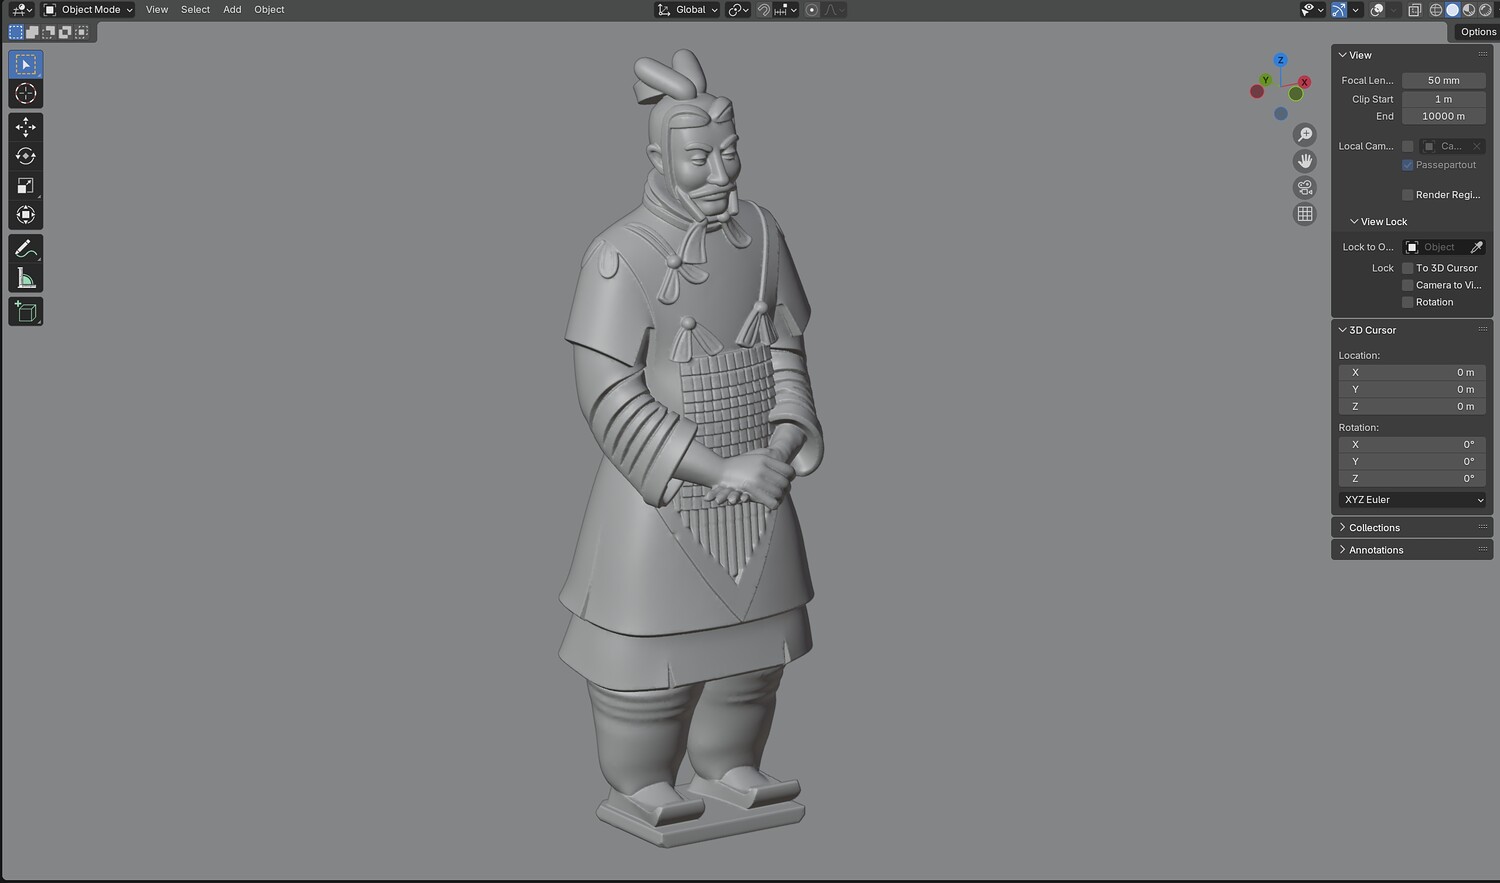Click the pan hand viewport button

[x=1305, y=161]
